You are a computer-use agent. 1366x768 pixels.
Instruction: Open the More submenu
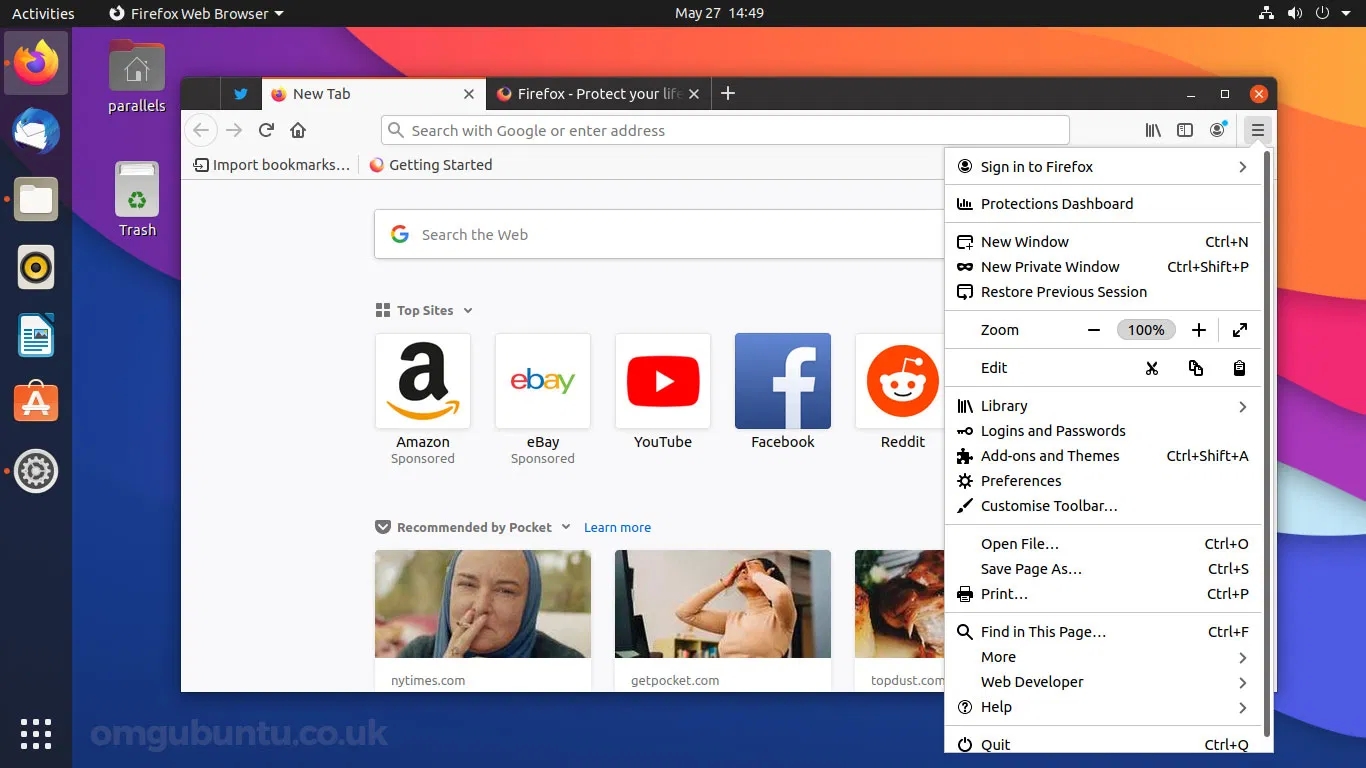tap(1103, 657)
